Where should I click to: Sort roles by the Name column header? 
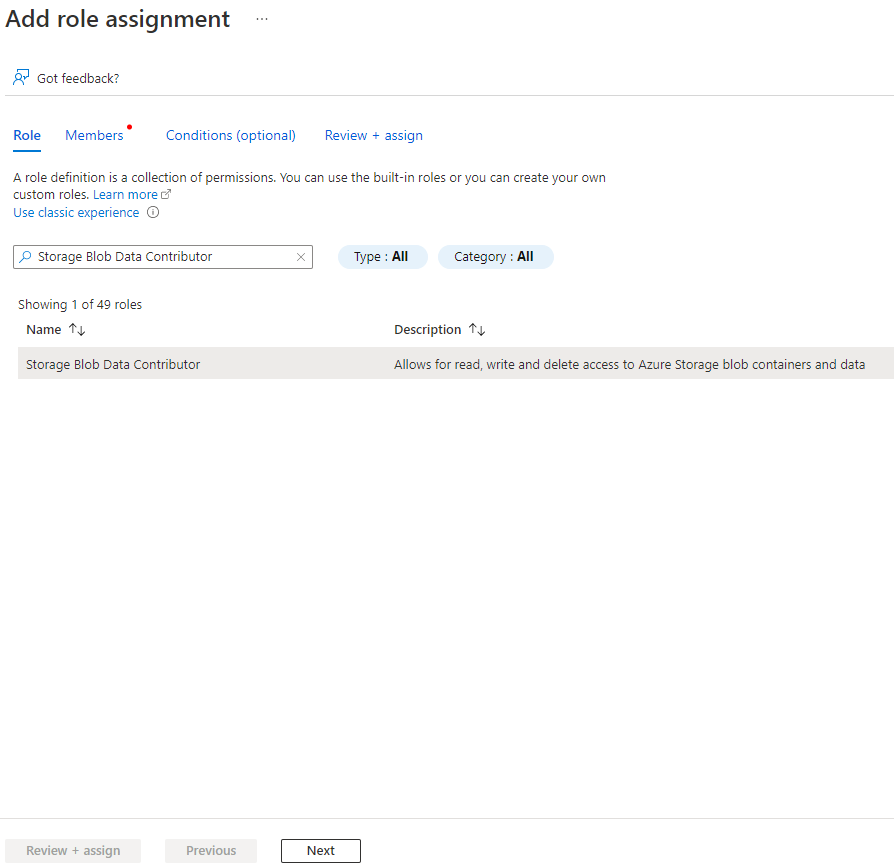44,330
